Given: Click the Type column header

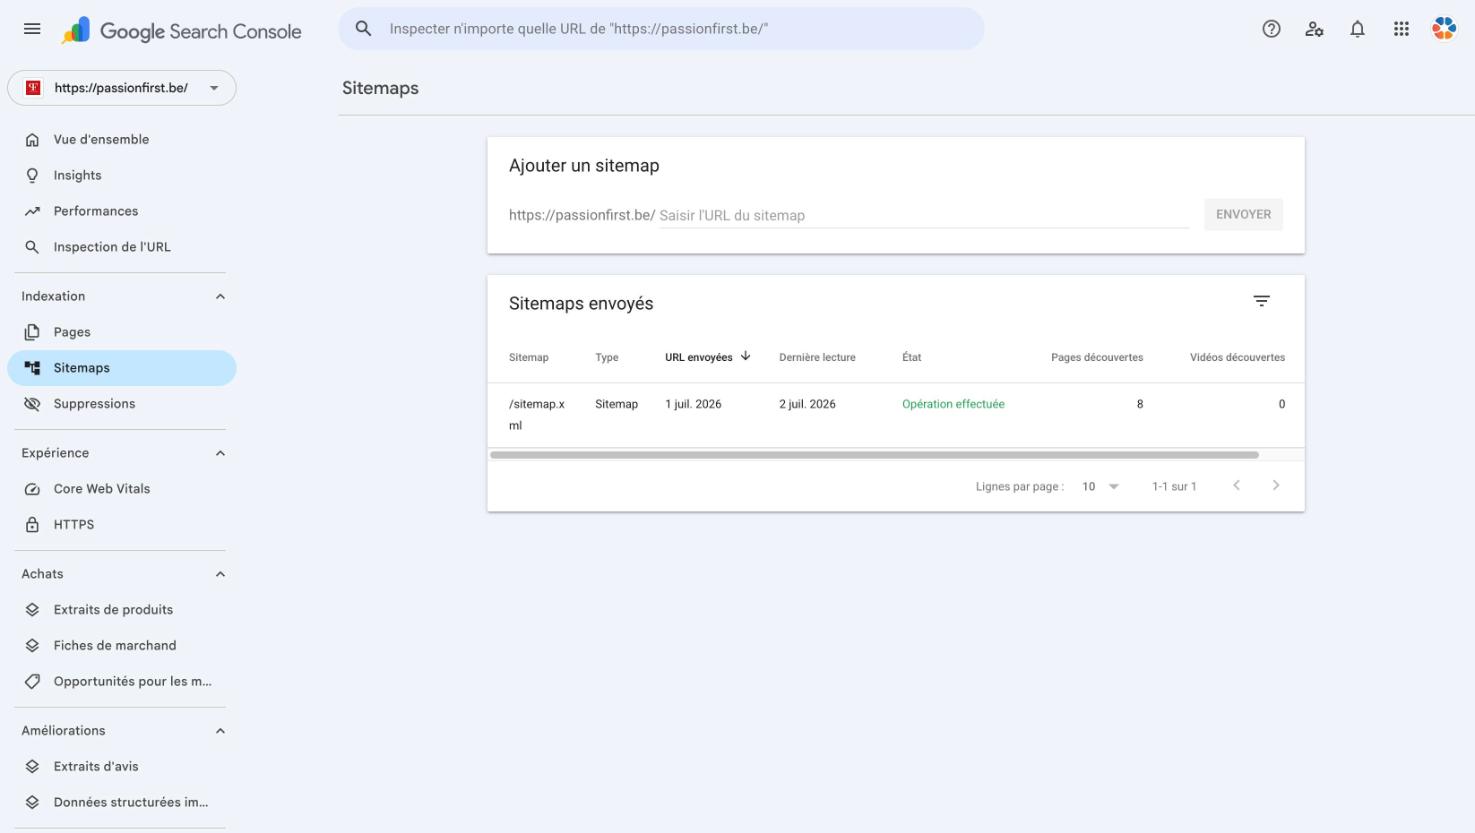Looking at the screenshot, I should point(607,357).
